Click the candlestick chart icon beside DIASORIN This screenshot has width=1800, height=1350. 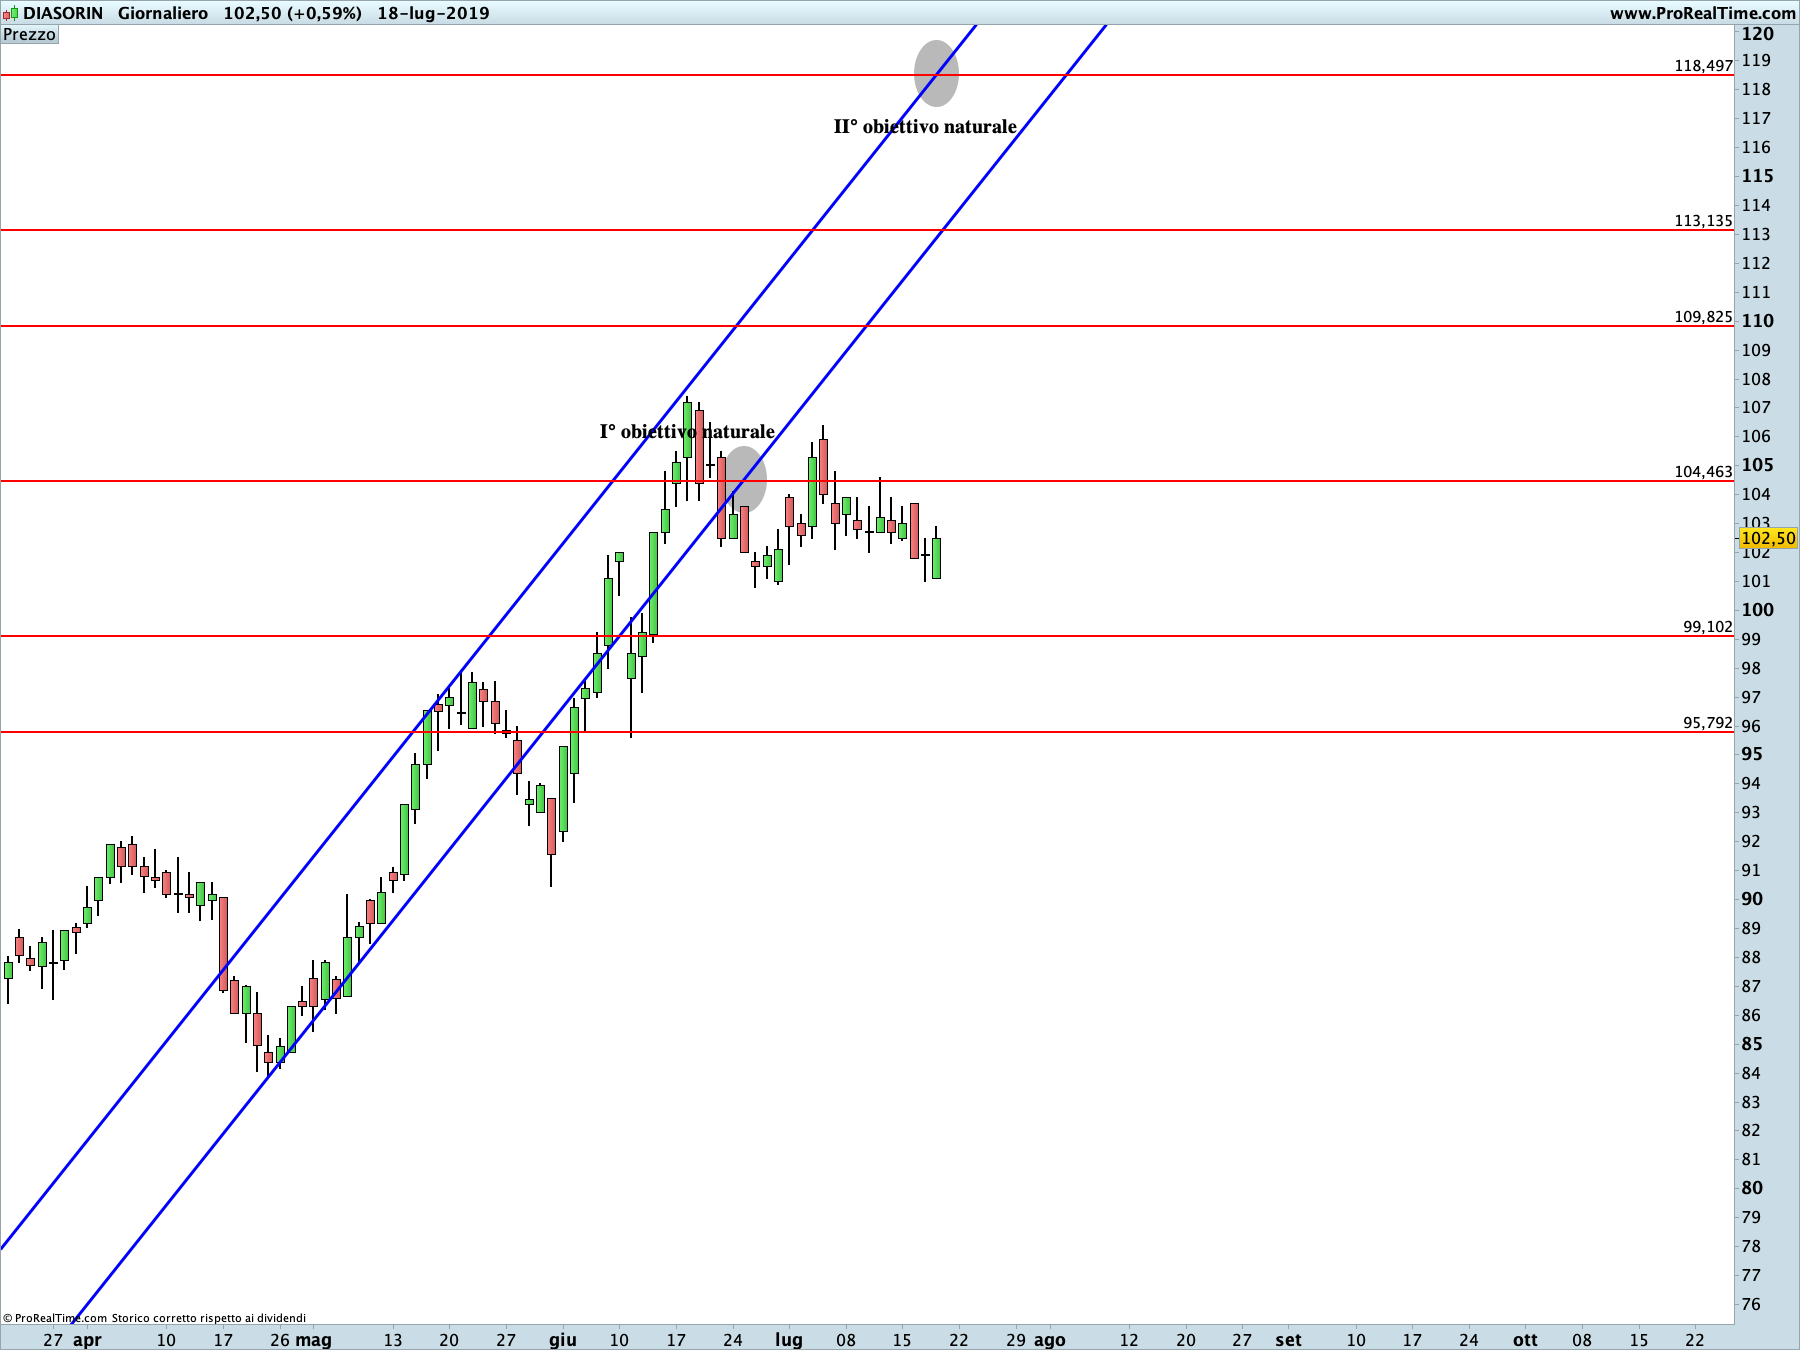point(10,13)
